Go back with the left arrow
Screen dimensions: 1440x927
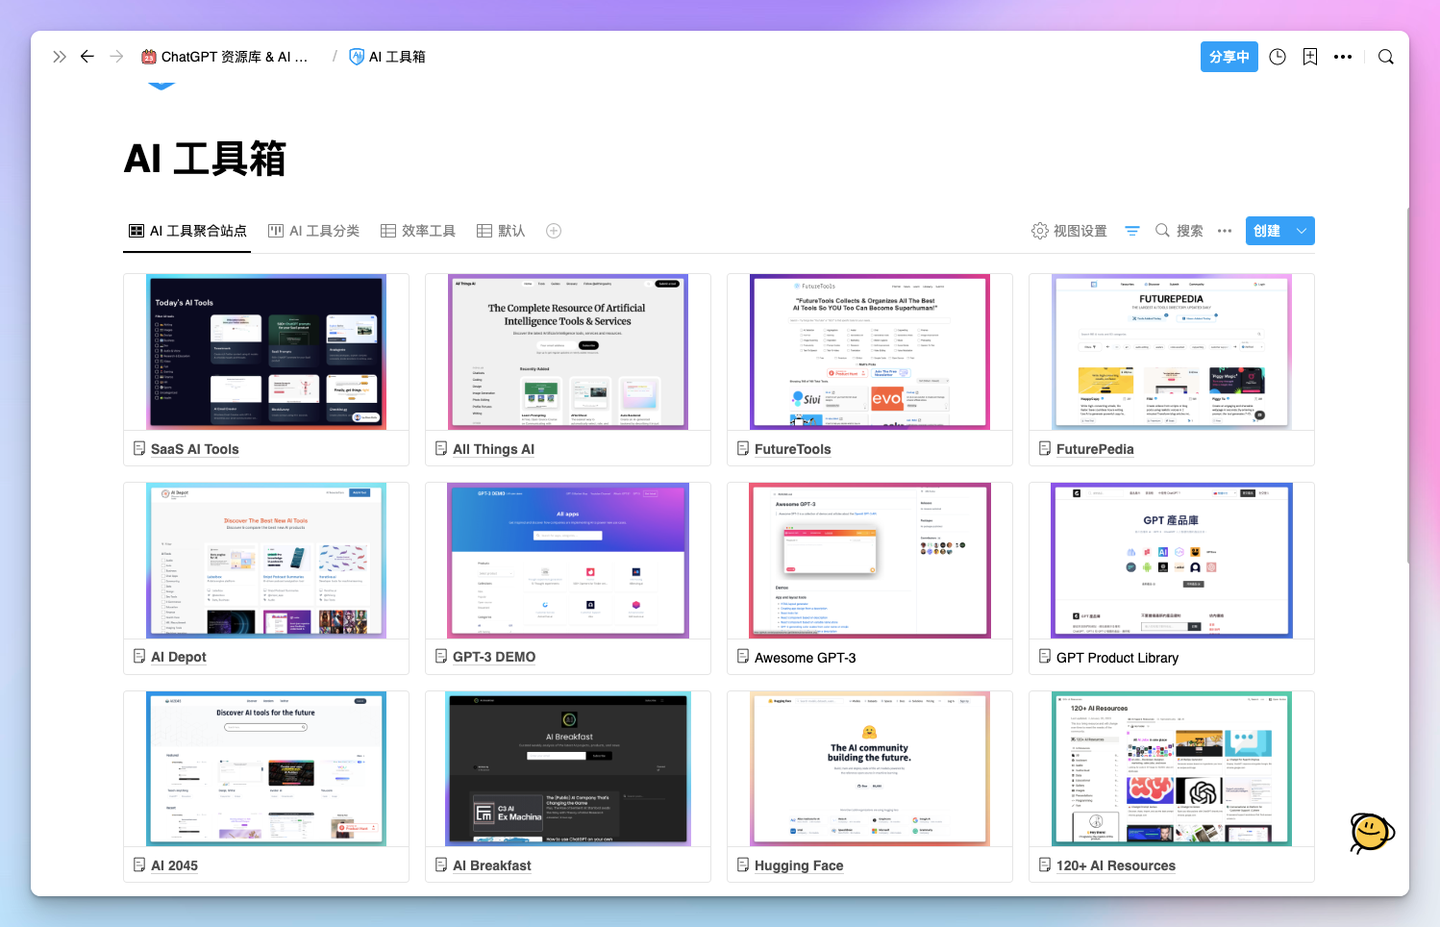[87, 57]
